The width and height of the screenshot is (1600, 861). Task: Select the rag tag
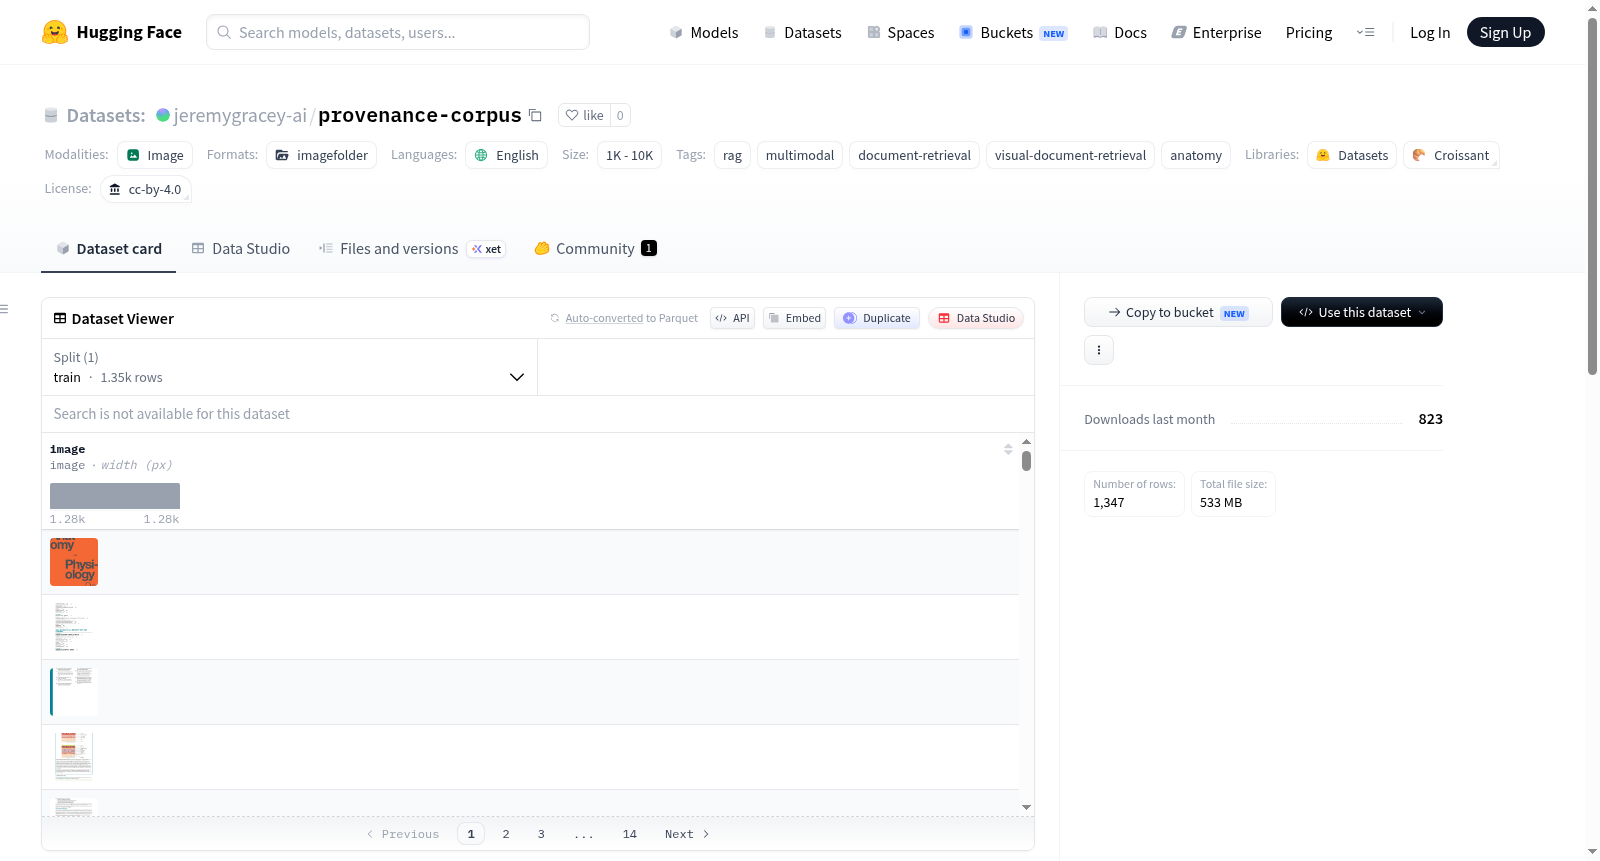(x=732, y=155)
